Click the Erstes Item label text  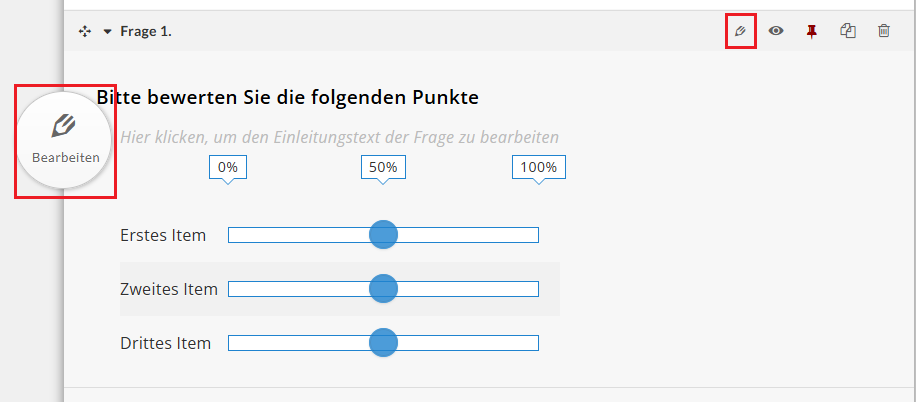pos(163,235)
